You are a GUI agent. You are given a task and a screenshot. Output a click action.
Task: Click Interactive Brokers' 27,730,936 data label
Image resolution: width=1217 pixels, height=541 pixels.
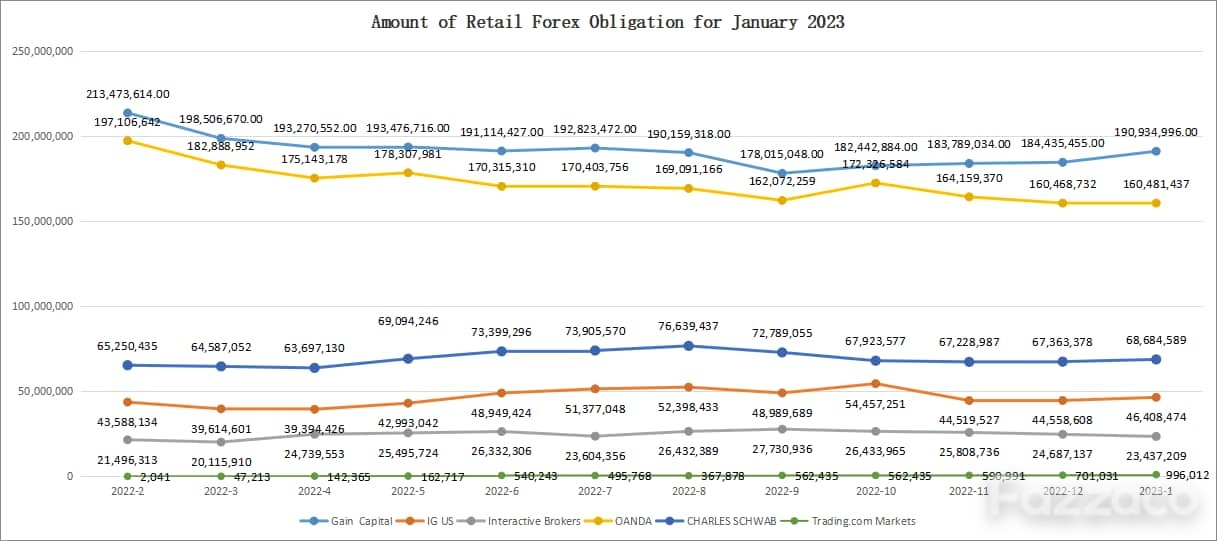(786, 449)
